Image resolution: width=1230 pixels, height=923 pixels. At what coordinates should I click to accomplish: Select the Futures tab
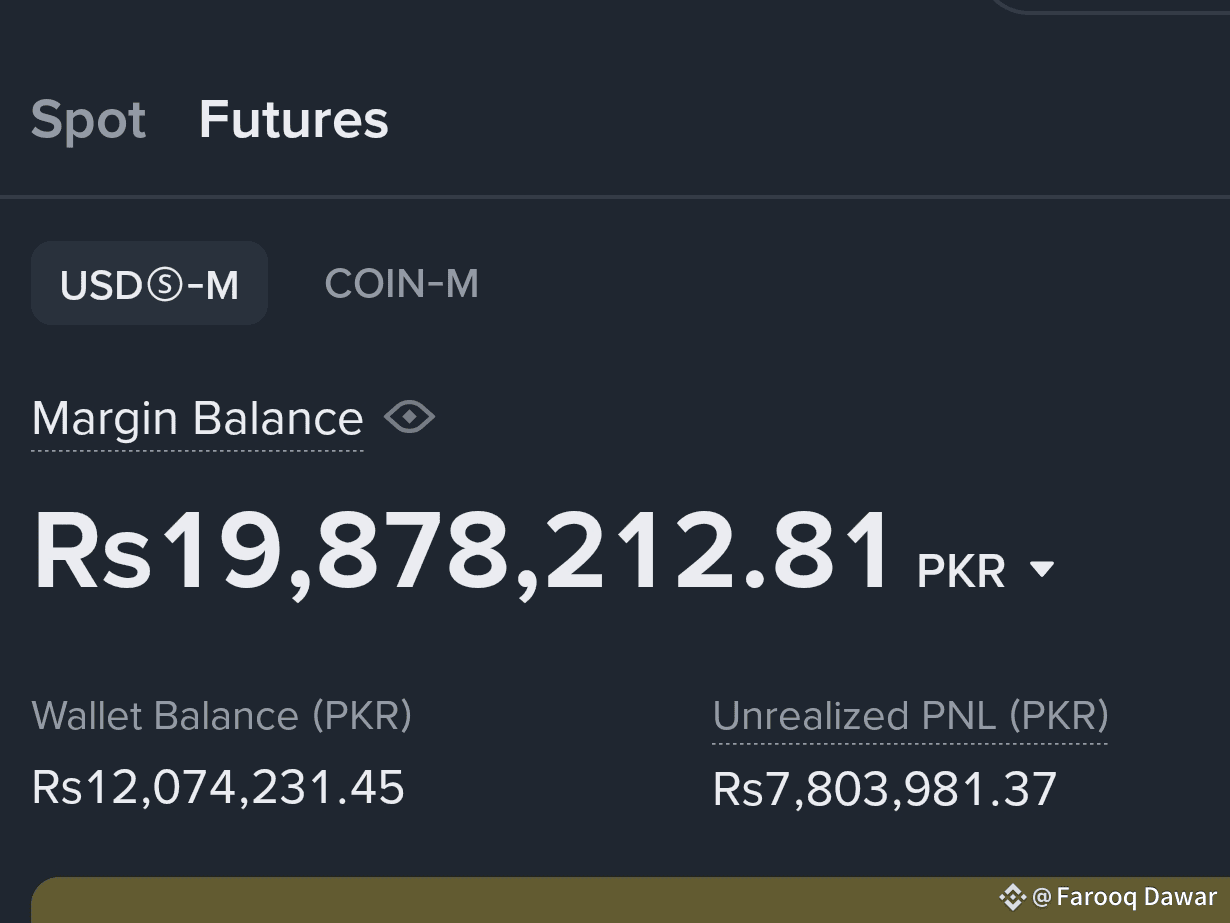coord(293,120)
